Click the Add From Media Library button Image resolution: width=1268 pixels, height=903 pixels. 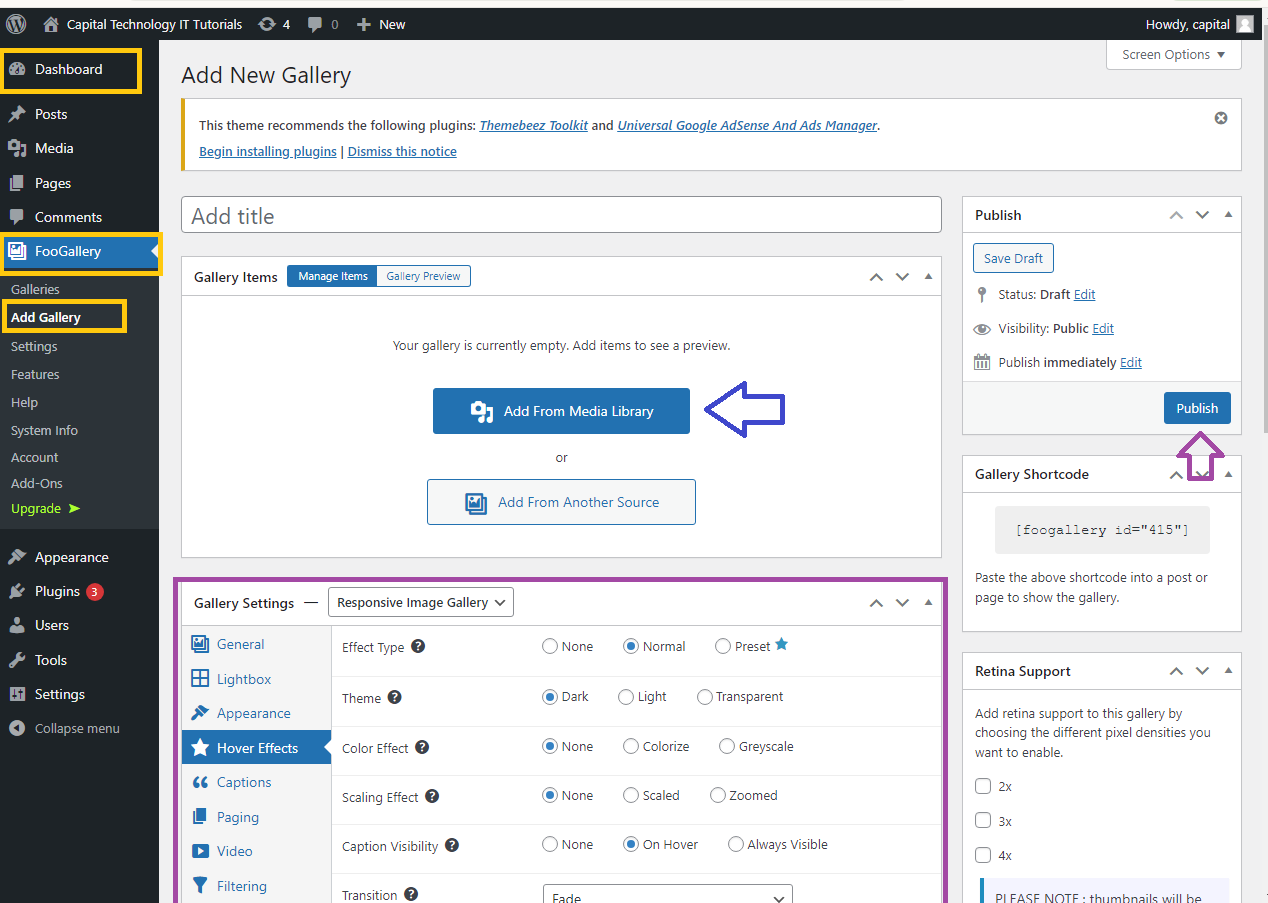click(561, 411)
